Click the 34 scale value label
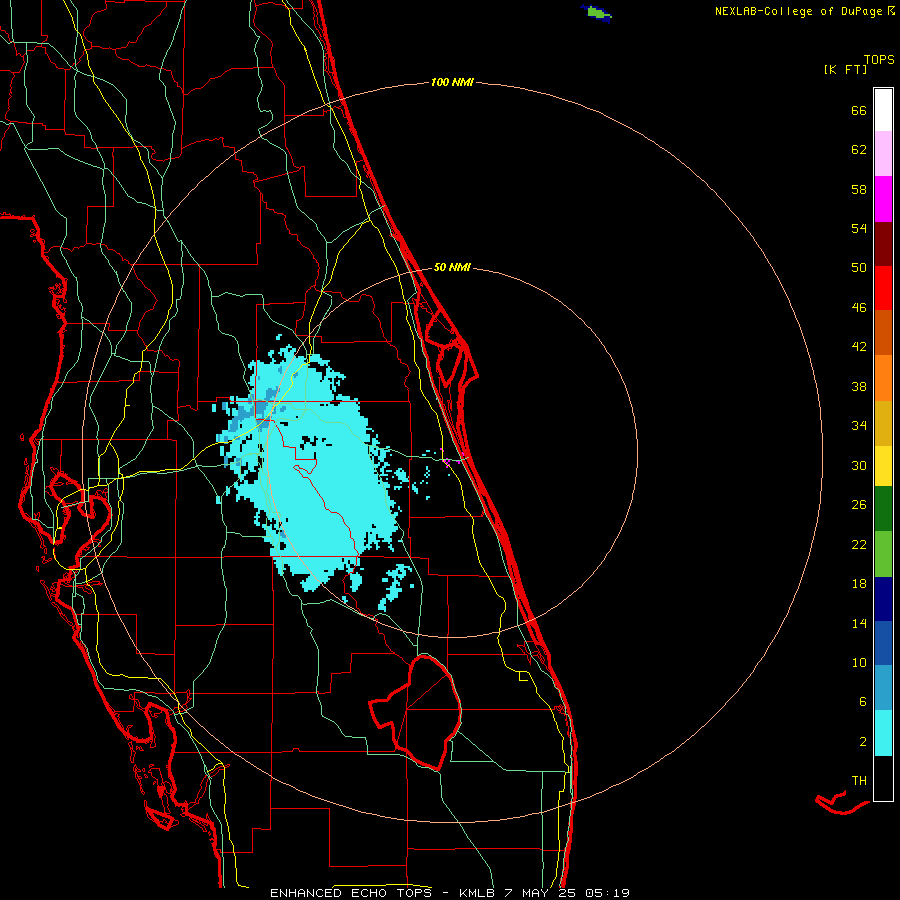Image resolution: width=900 pixels, height=900 pixels. click(859, 426)
